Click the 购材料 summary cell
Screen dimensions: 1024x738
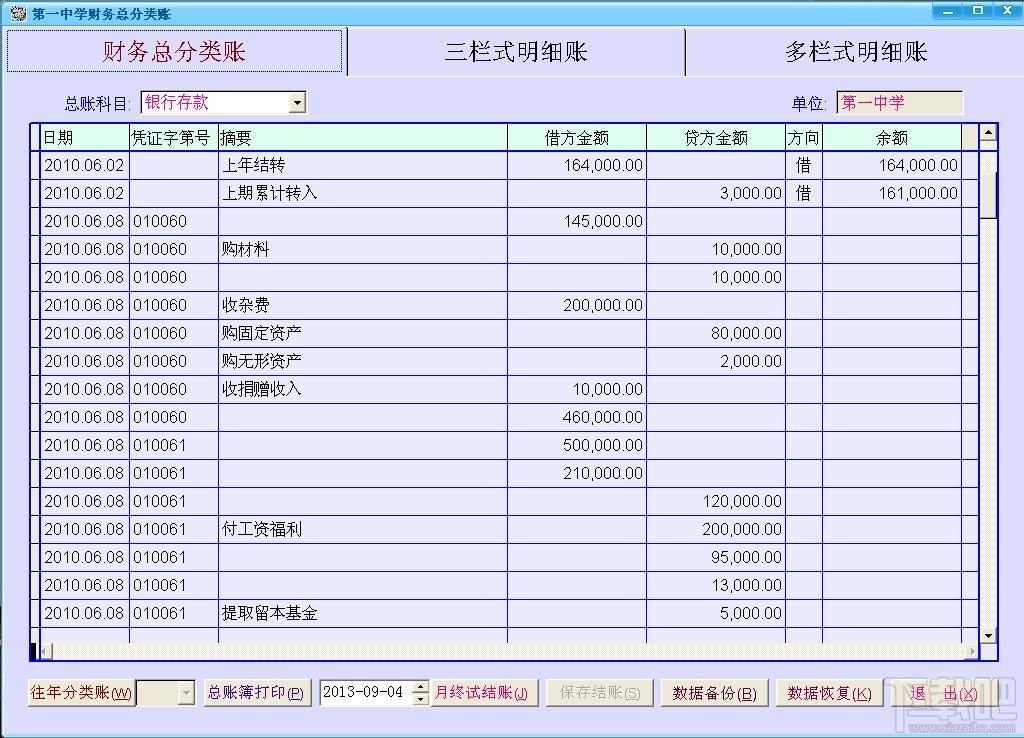pyautogui.click(x=363, y=249)
